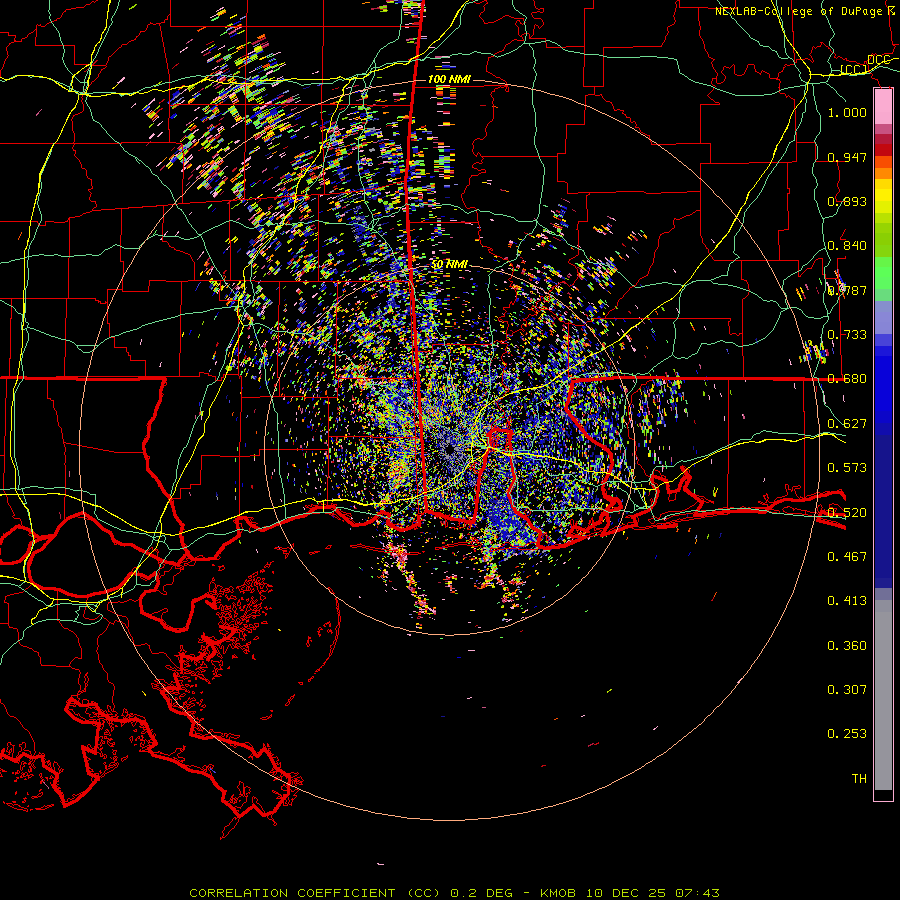Screen dimensions: 900x900
Task: Pick the dark navy segment of the color scale
Action: pos(883,511)
